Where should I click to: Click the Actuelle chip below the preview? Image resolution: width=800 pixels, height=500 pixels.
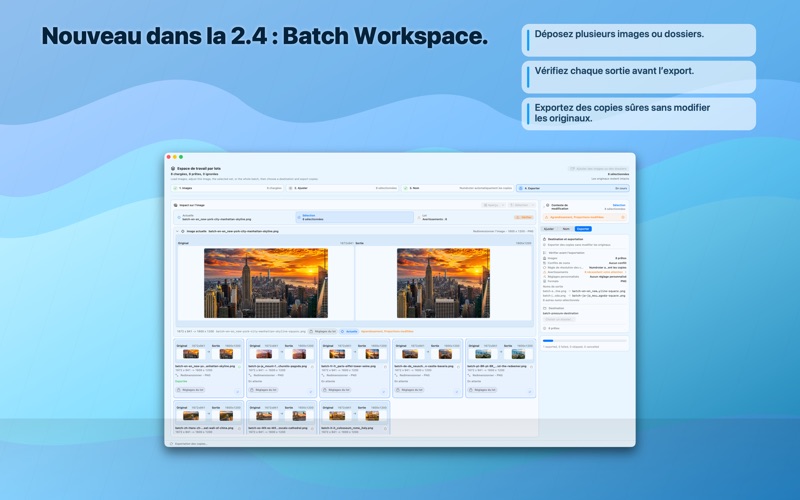[x=349, y=332]
